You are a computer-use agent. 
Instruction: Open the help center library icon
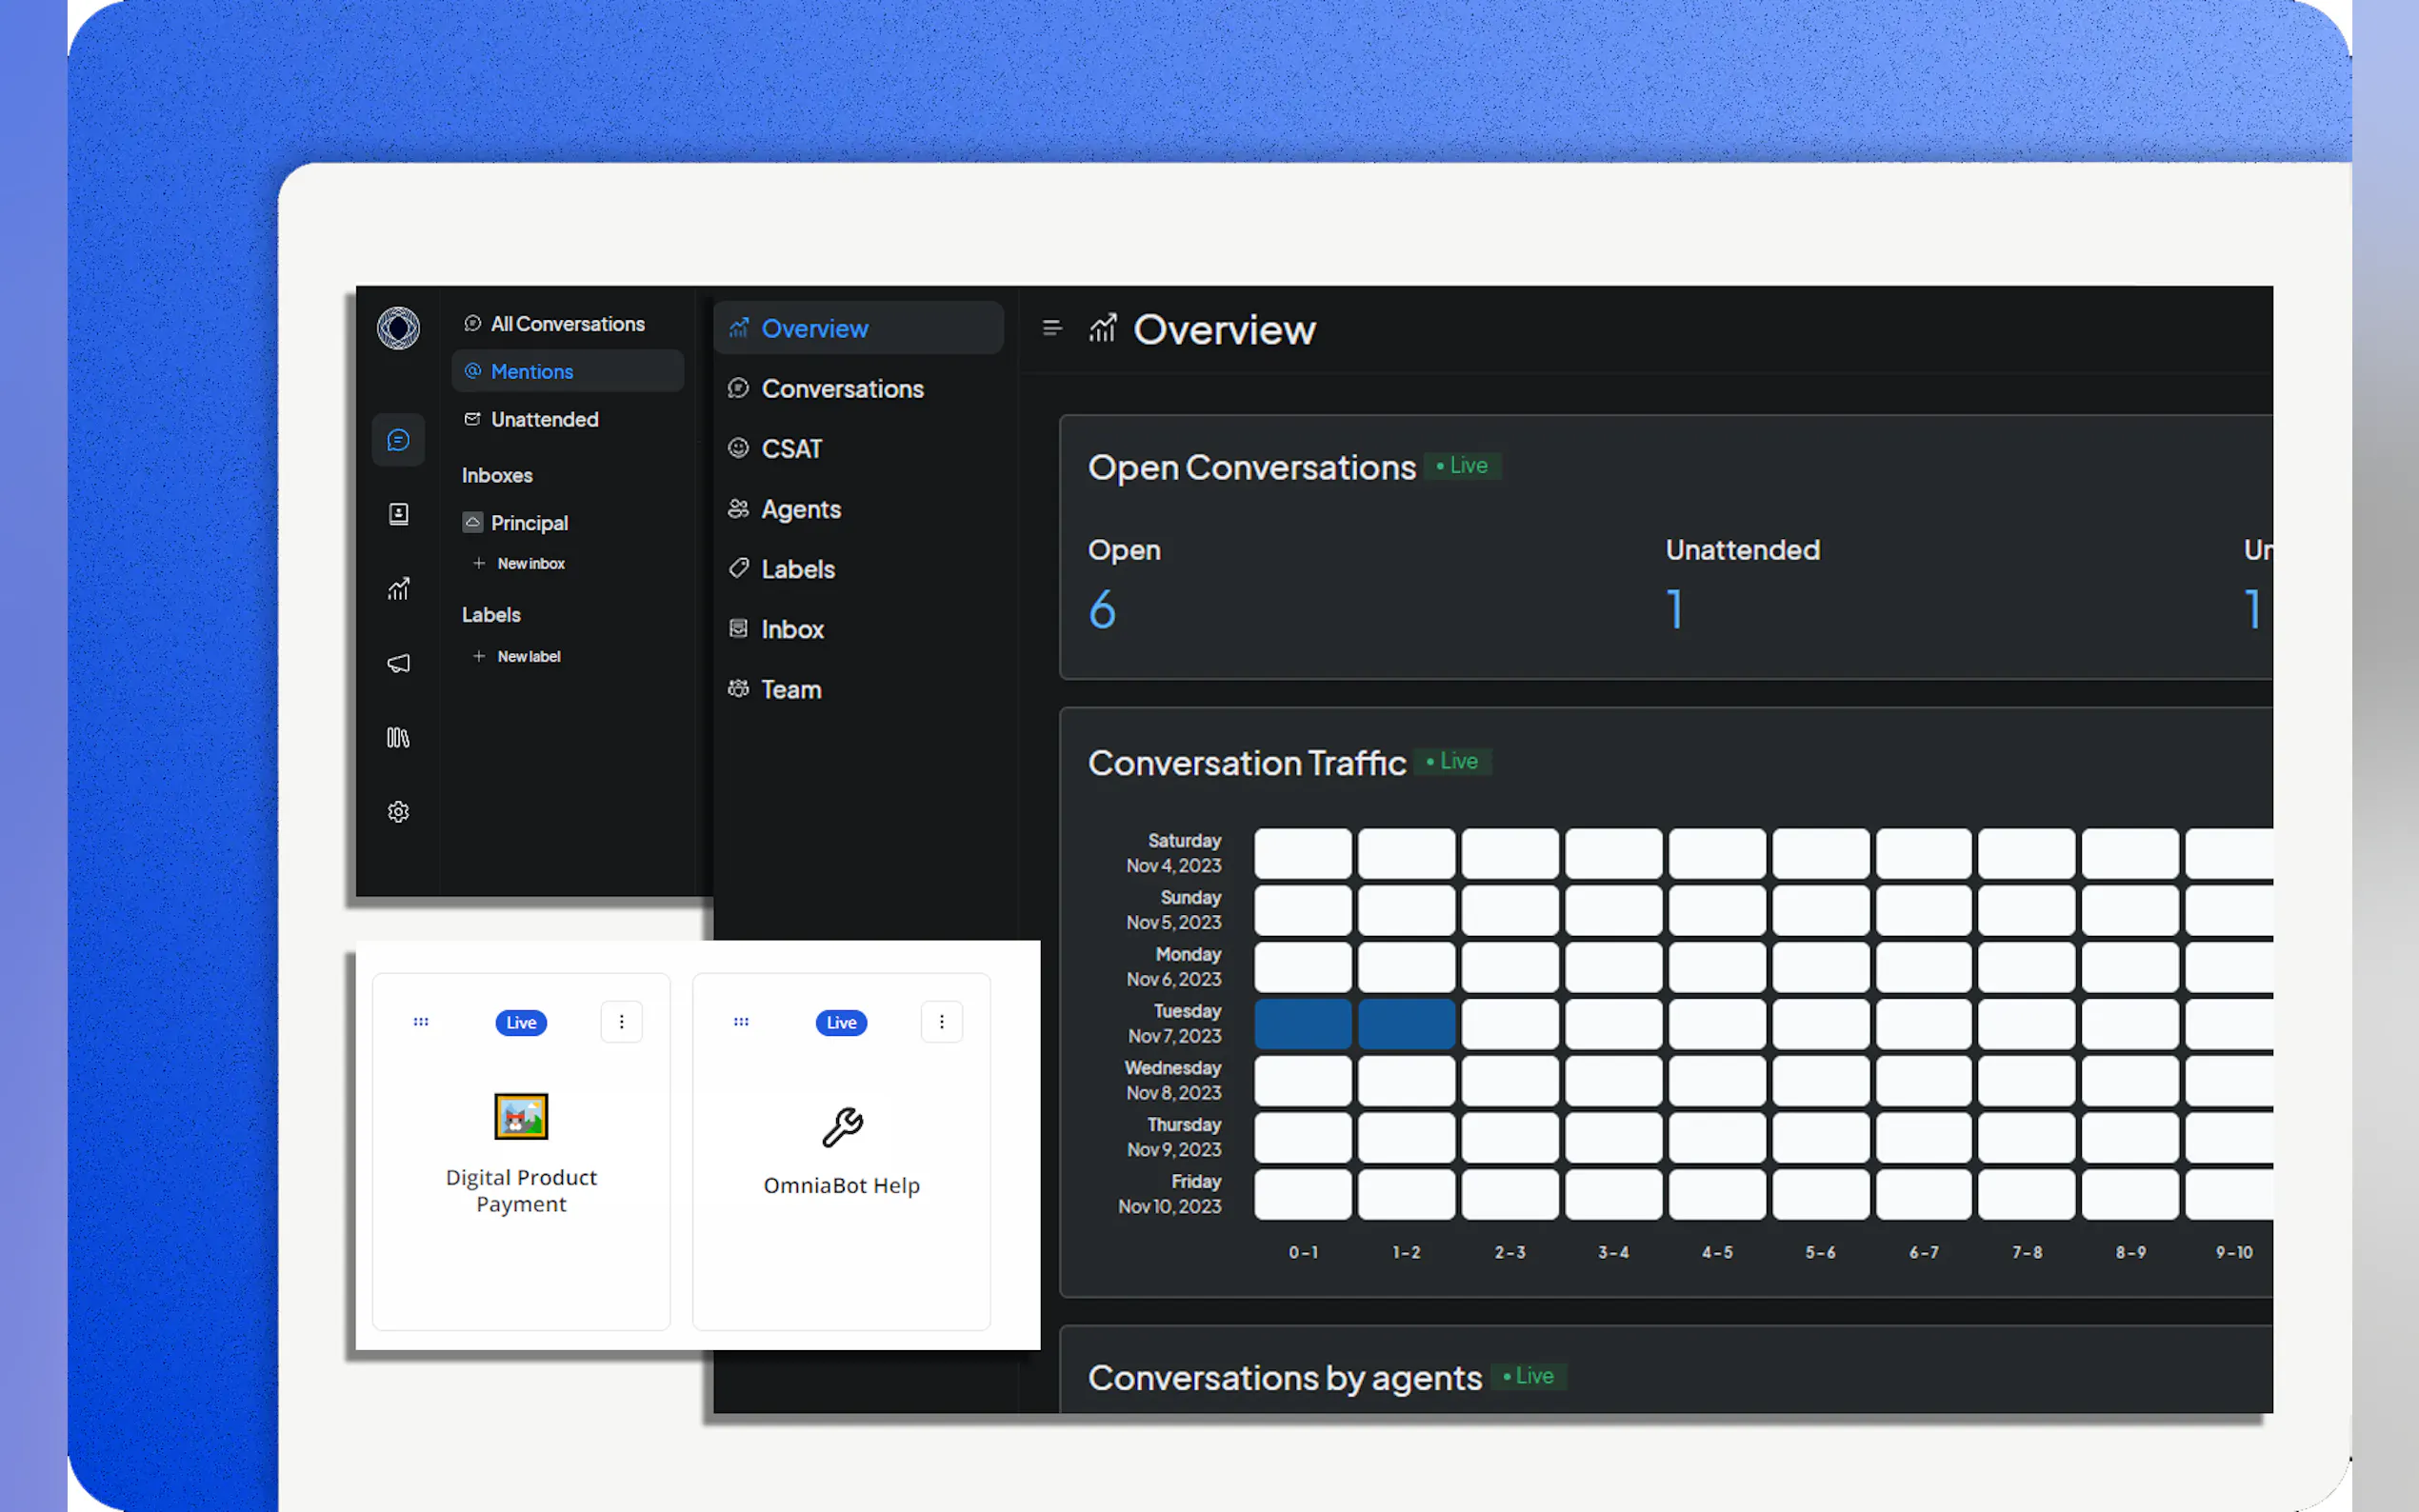click(398, 738)
